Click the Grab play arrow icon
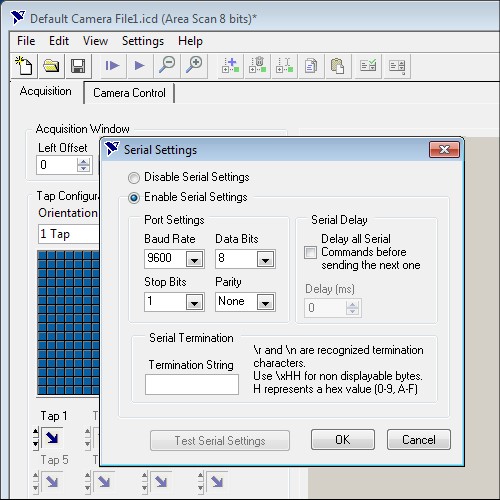 point(140,66)
